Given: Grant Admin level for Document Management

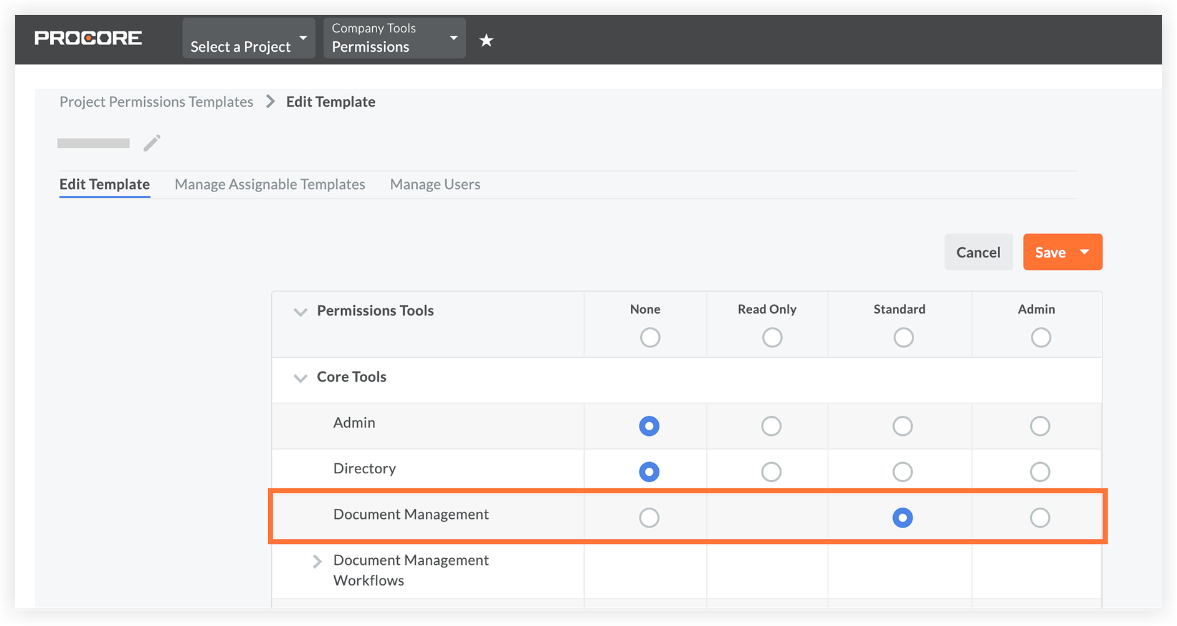Looking at the screenshot, I should [x=1039, y=517].
